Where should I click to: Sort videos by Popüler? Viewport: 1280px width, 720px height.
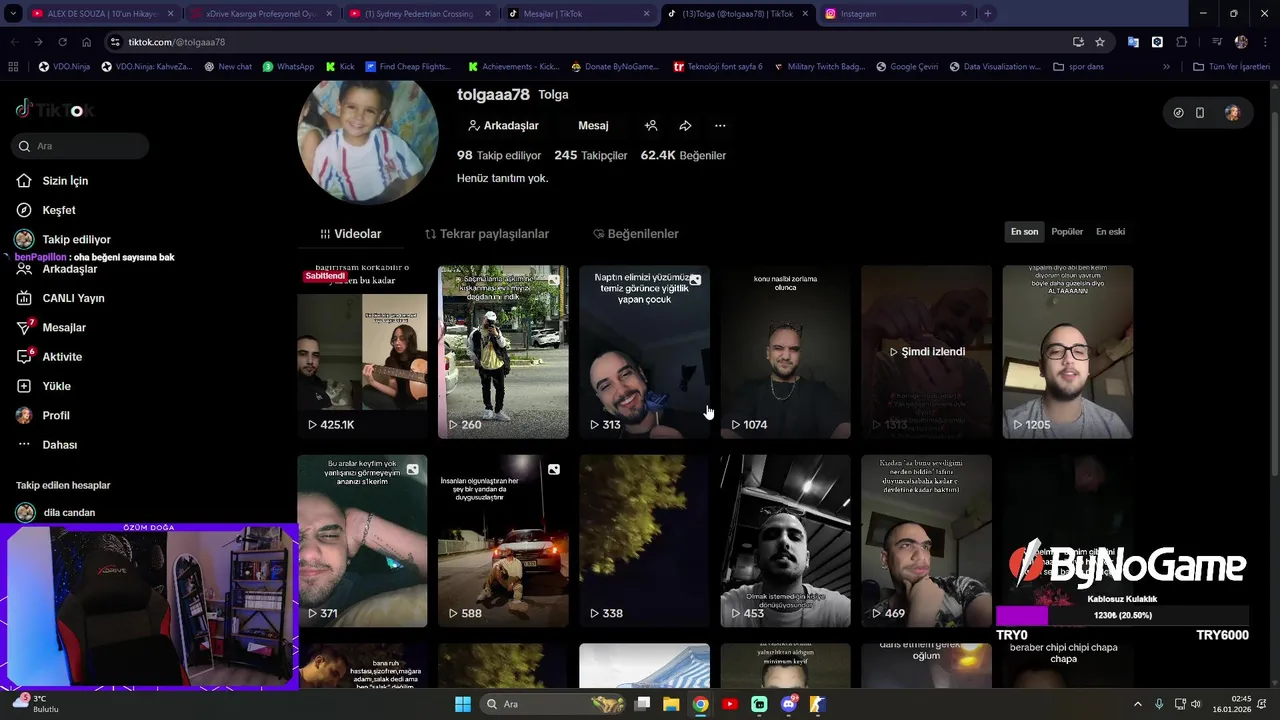click(x=1067, y=232)
